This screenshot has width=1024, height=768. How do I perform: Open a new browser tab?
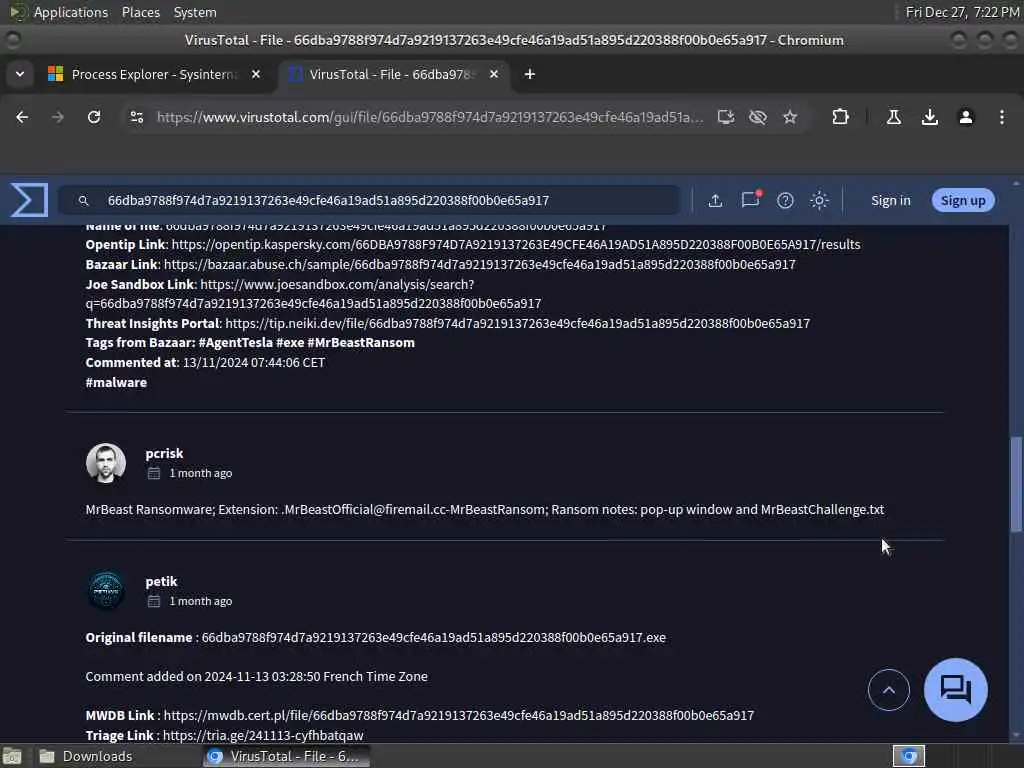[530, 74]
